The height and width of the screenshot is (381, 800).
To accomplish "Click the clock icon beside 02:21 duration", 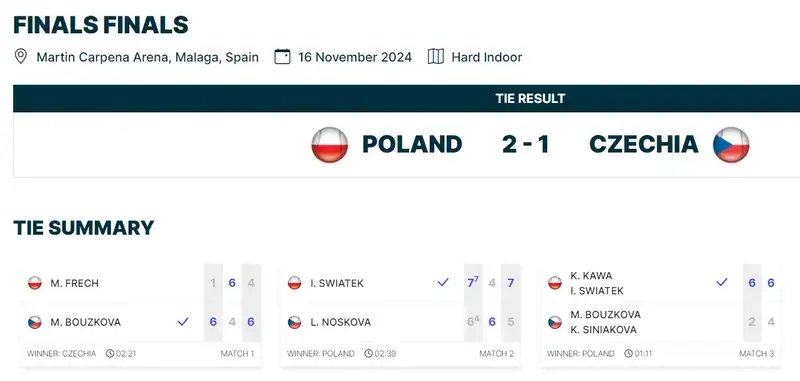I will tap(110, 353).
